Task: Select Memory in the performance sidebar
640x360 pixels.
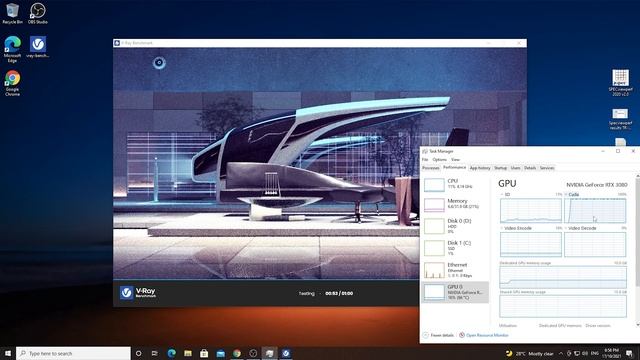Action: tap(454, 204)
